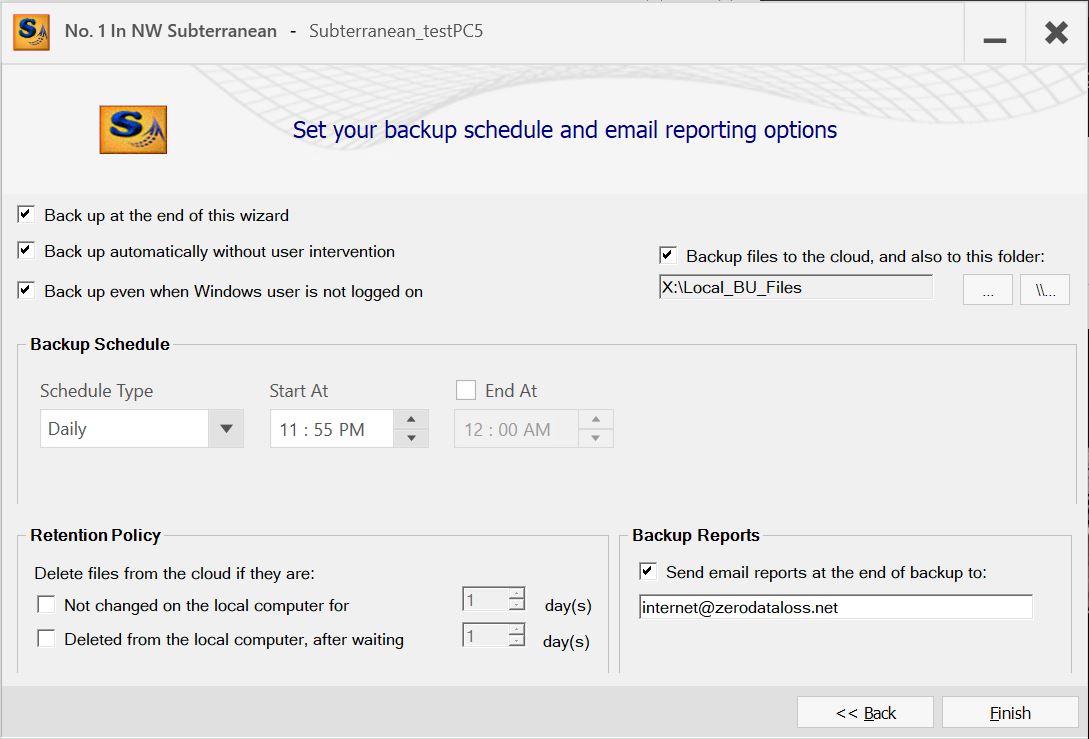Click the browse local folder '...' button
Image resolution: width=1089 pixels, height=739 pixels.
[987, 289]
